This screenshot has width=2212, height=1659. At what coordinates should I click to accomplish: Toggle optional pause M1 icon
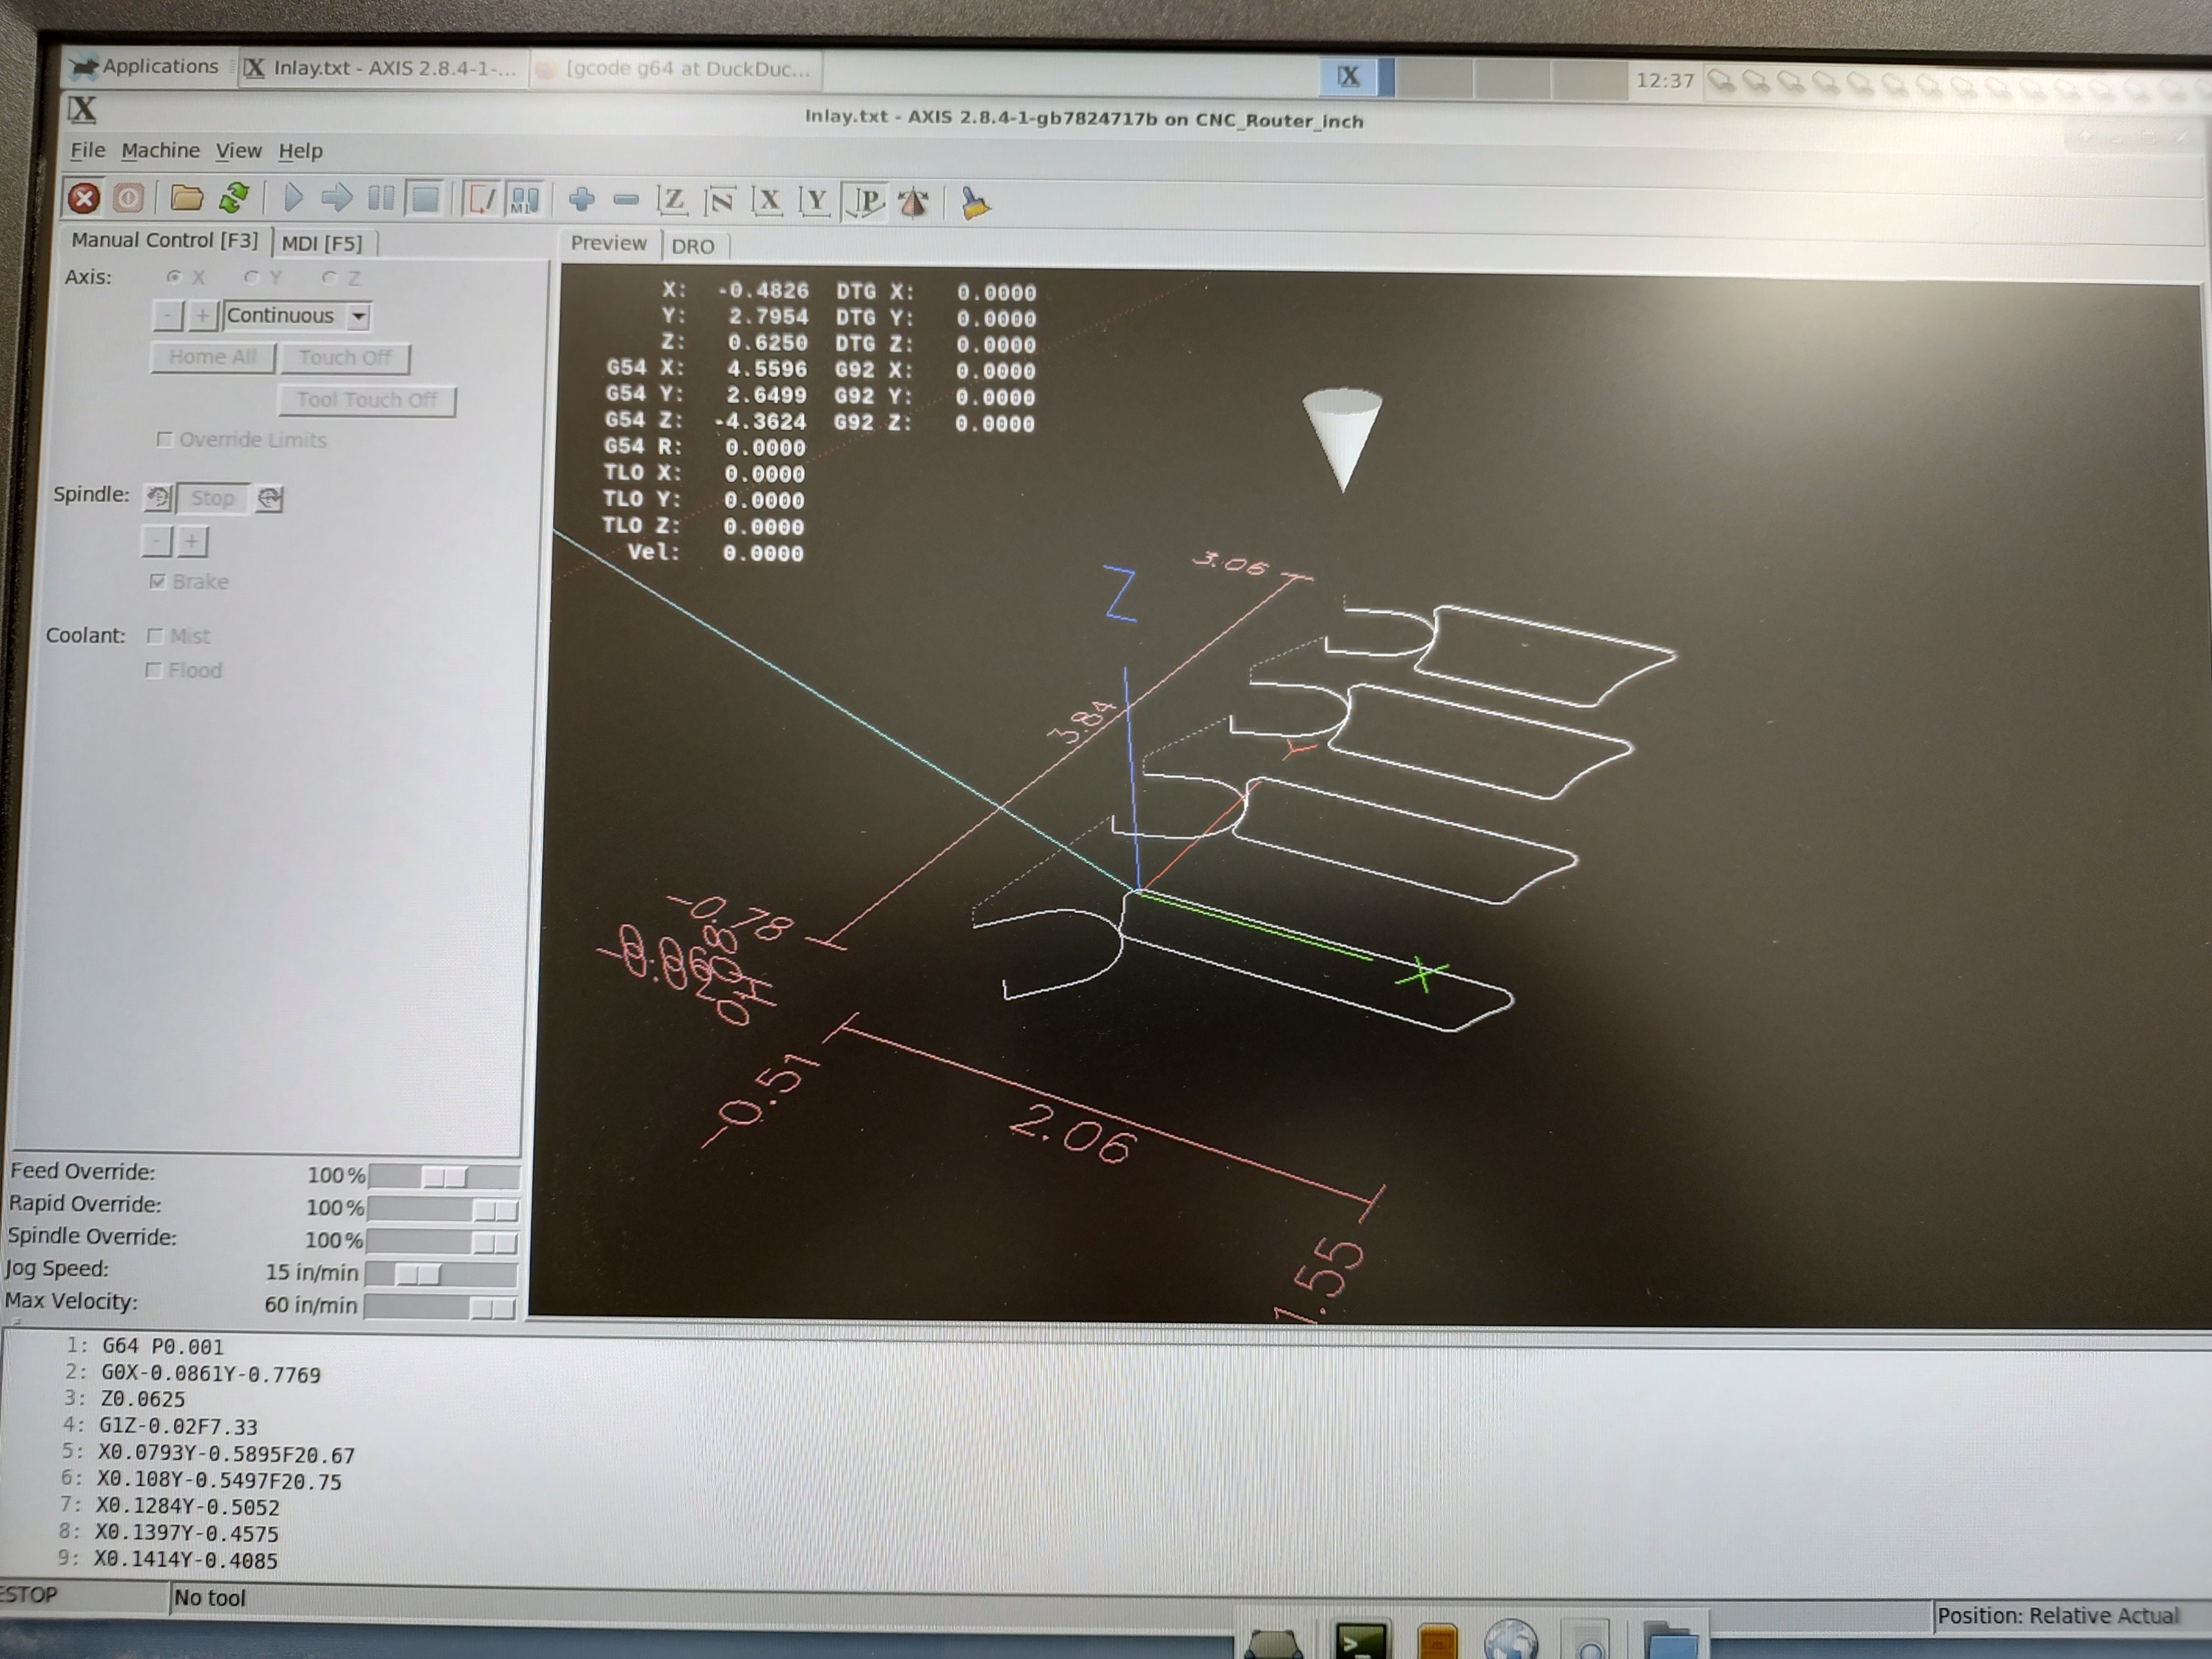[x=525, y=199]
